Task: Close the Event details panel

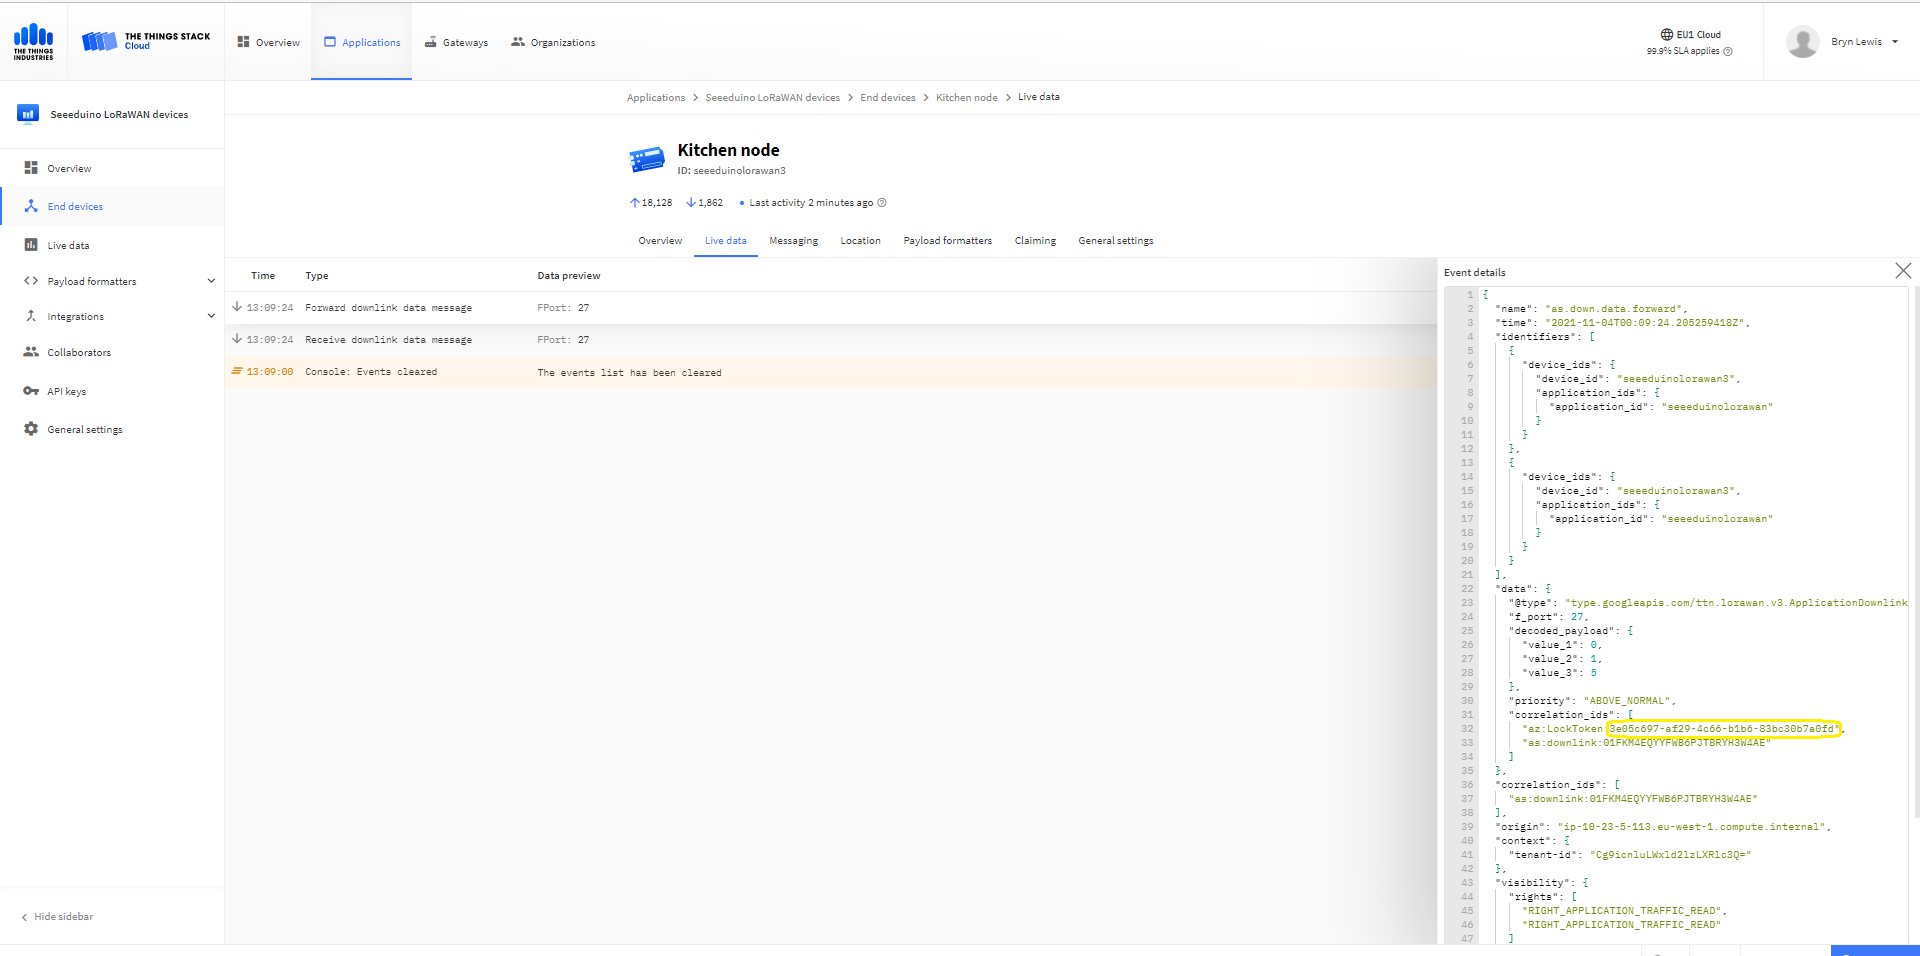Action: pyautogui.click(x=1902, y=271)
